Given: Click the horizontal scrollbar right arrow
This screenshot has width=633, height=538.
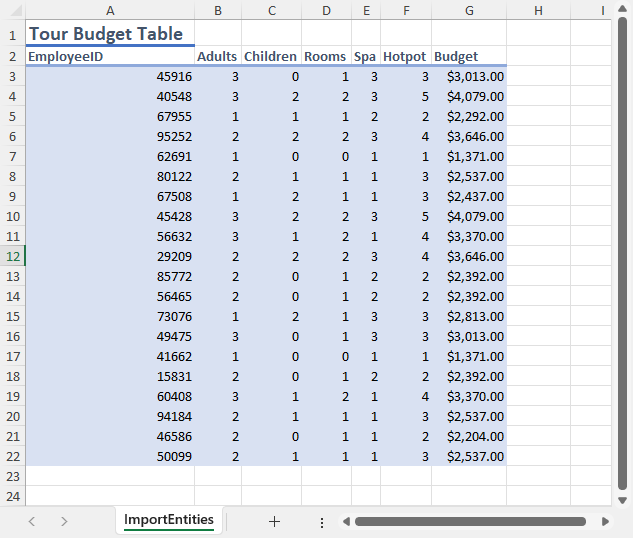Looking at the screenshot, I should point(605,521).
